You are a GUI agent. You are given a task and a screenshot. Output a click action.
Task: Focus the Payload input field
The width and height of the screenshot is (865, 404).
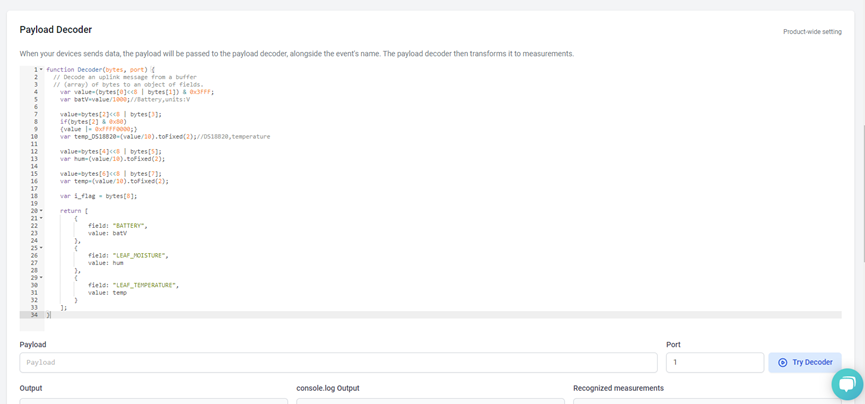[x=338, y=363]
